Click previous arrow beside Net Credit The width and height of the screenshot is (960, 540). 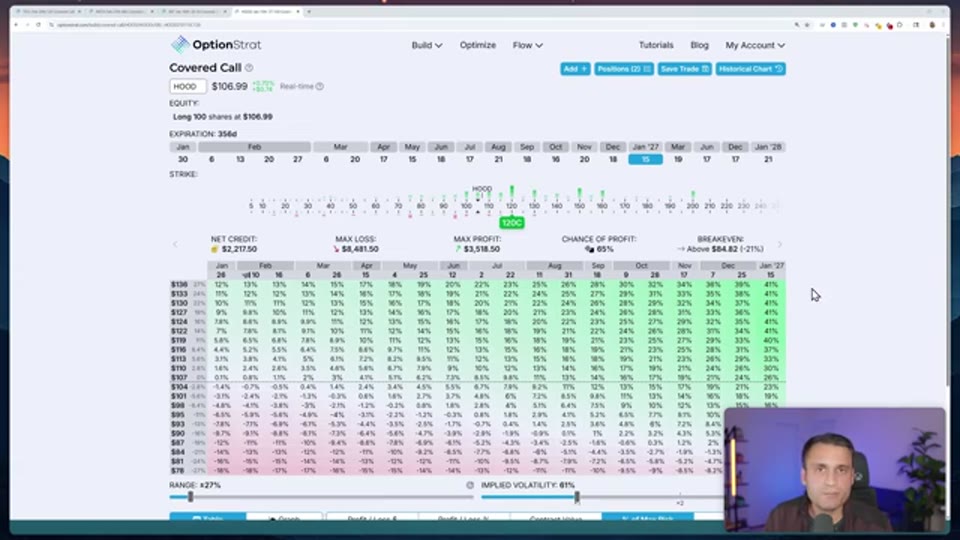tap(175, 244)
